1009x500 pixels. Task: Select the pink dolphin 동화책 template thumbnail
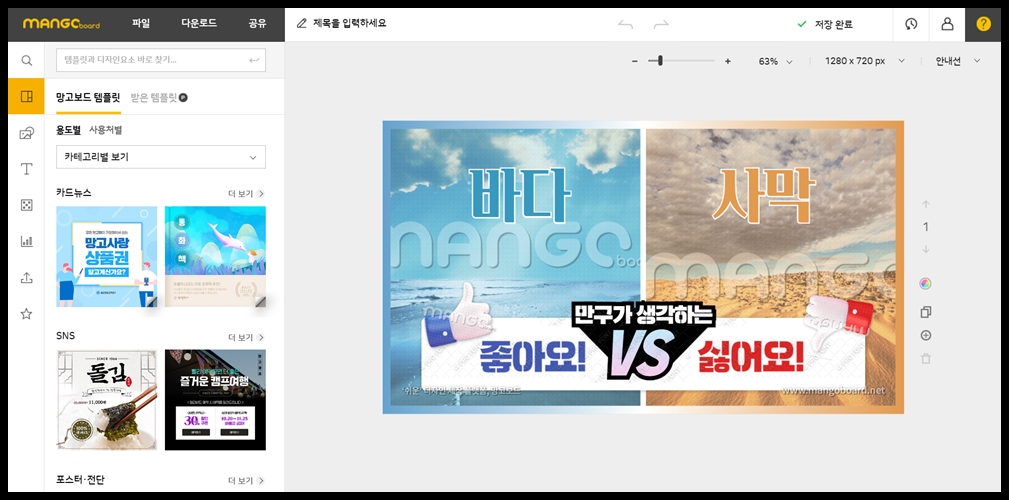pyautogui.click(x=215, y=257)
